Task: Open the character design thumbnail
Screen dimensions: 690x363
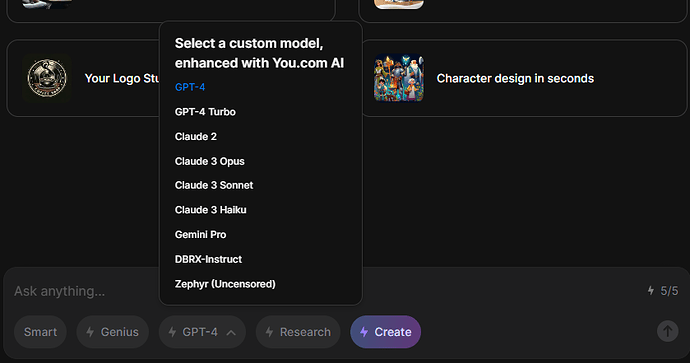Action: [399, 78]
